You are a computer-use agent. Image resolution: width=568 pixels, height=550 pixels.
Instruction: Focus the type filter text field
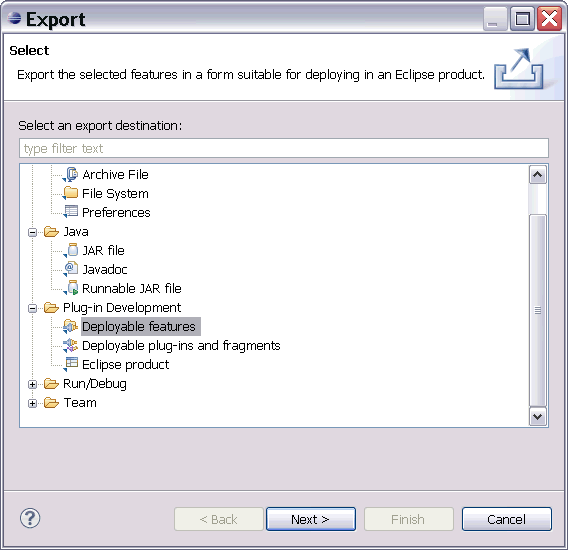coord(284,148)
